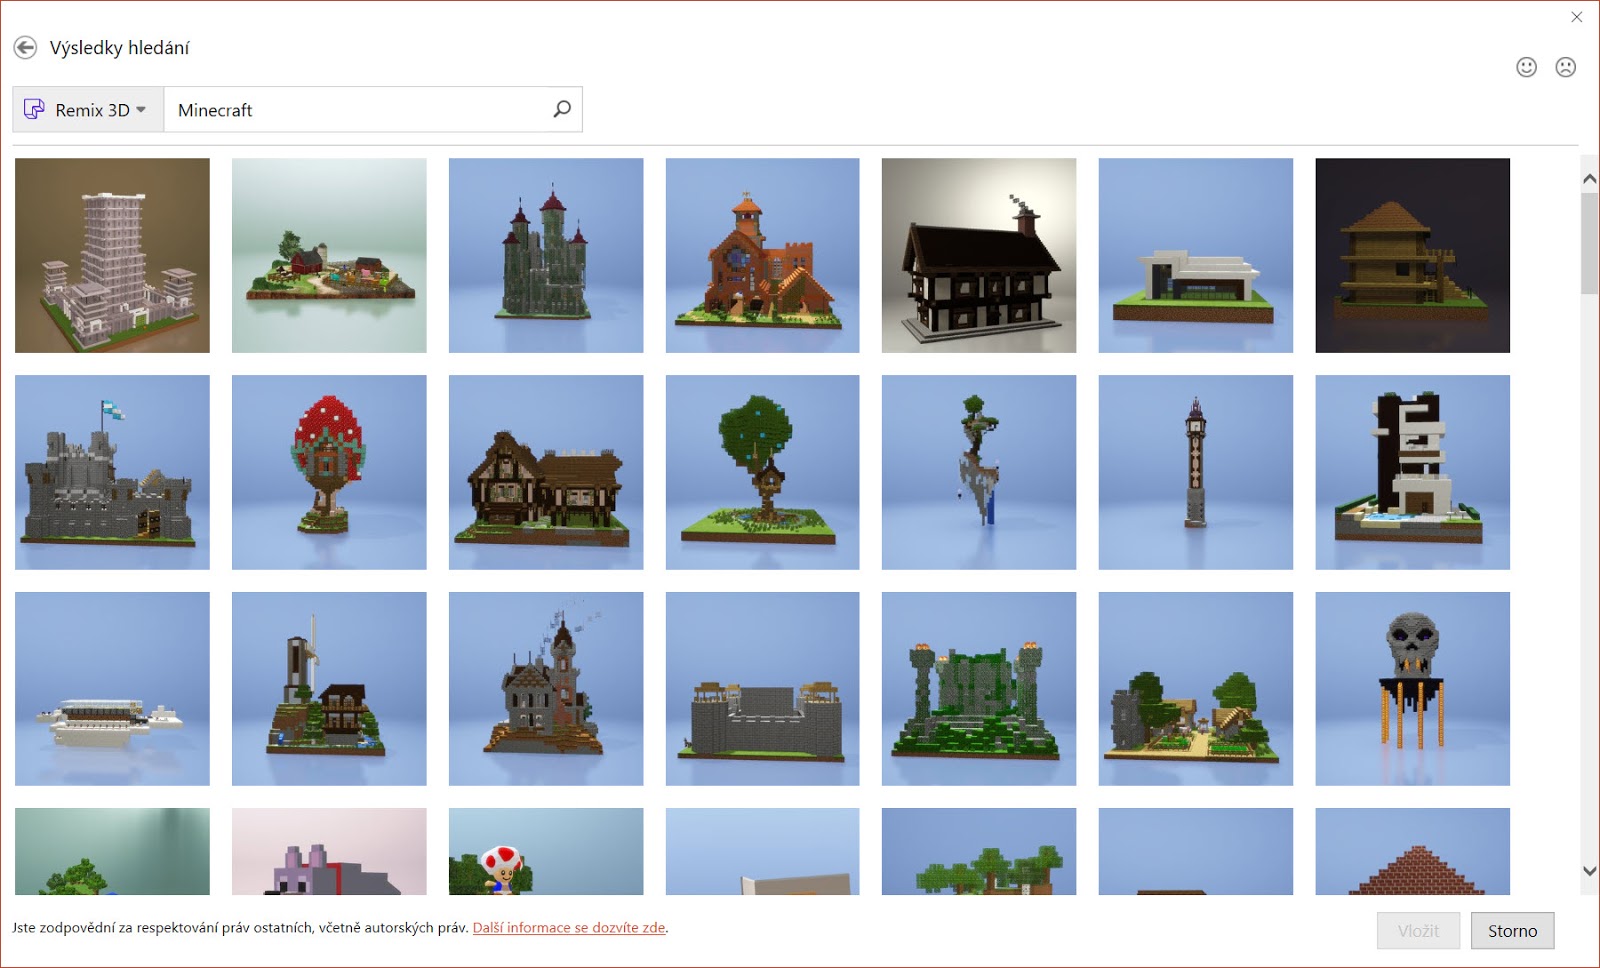Open the Další informace se dozvíte zde link

(x=568, y=928)
